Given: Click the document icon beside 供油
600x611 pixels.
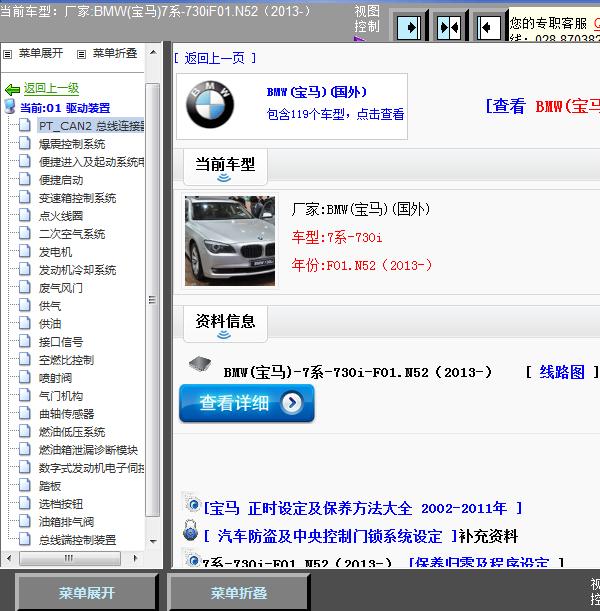Looking at the screenshot, I should [x=25, y=323].
